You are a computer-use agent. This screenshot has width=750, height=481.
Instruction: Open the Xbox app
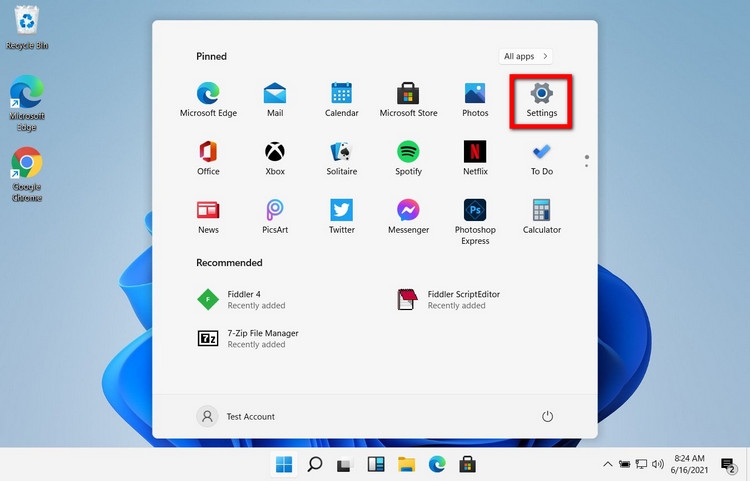pos(275,158)
